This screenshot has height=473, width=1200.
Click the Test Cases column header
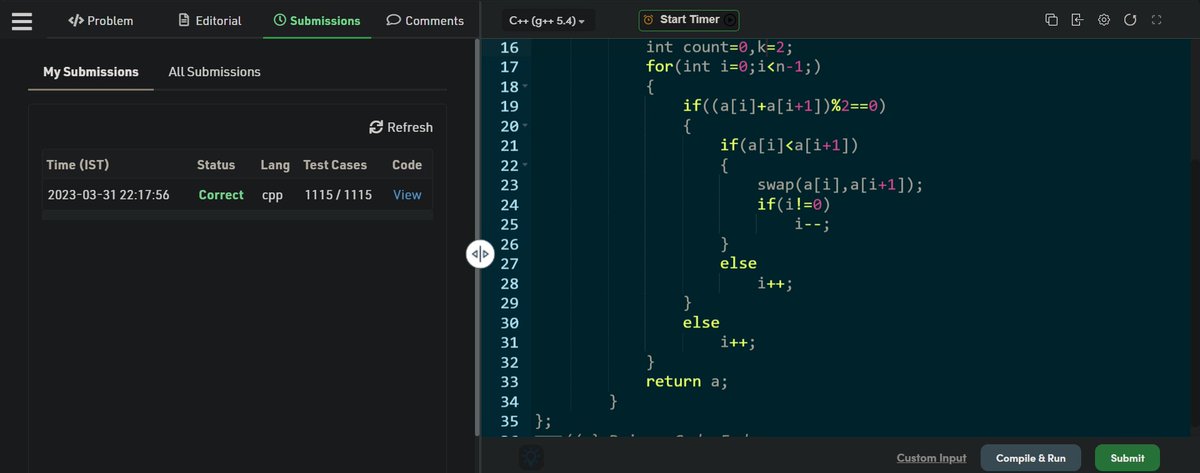point(335,165)
